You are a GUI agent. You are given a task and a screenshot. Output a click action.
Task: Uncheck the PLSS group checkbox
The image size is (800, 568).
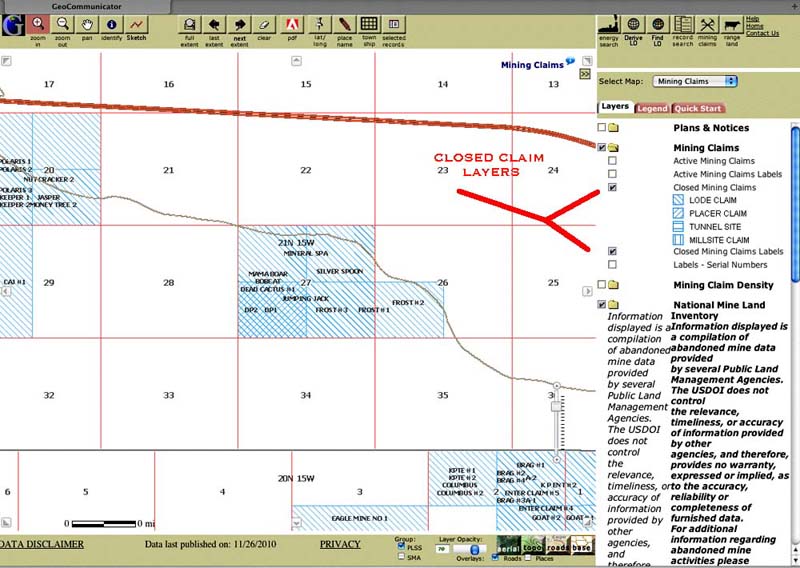[x=401, y=547]
